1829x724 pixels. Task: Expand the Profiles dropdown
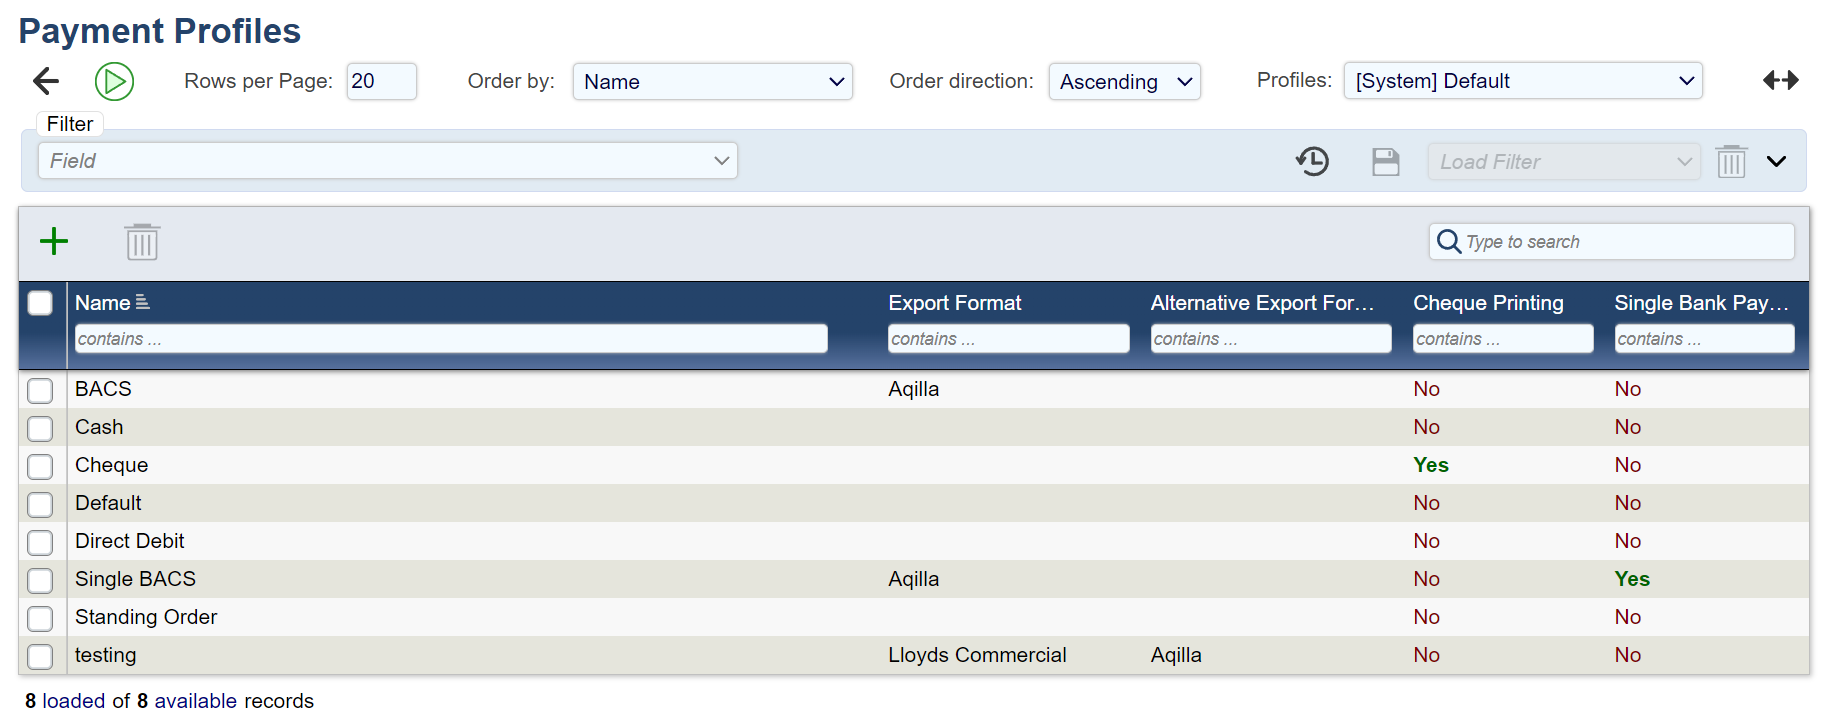(x=1522, y=81)
